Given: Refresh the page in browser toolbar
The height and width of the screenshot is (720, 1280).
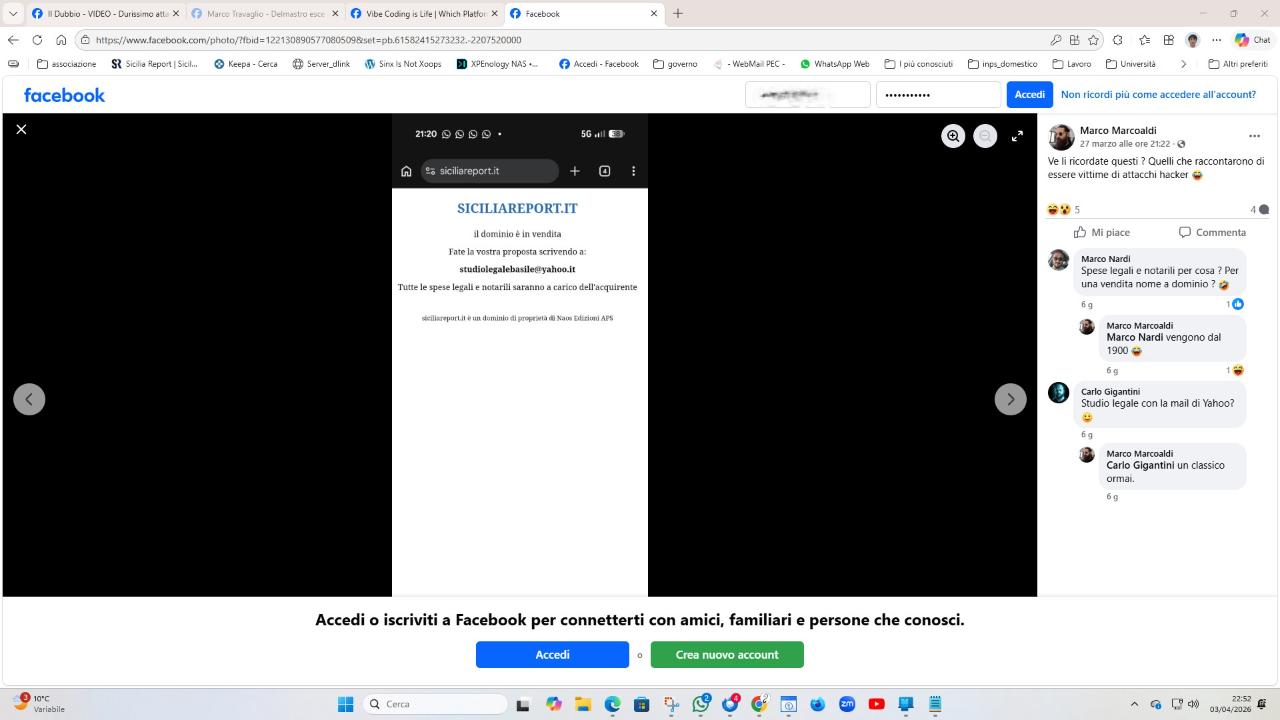Looking at the screenshot, I should click(x=37, y=40).
